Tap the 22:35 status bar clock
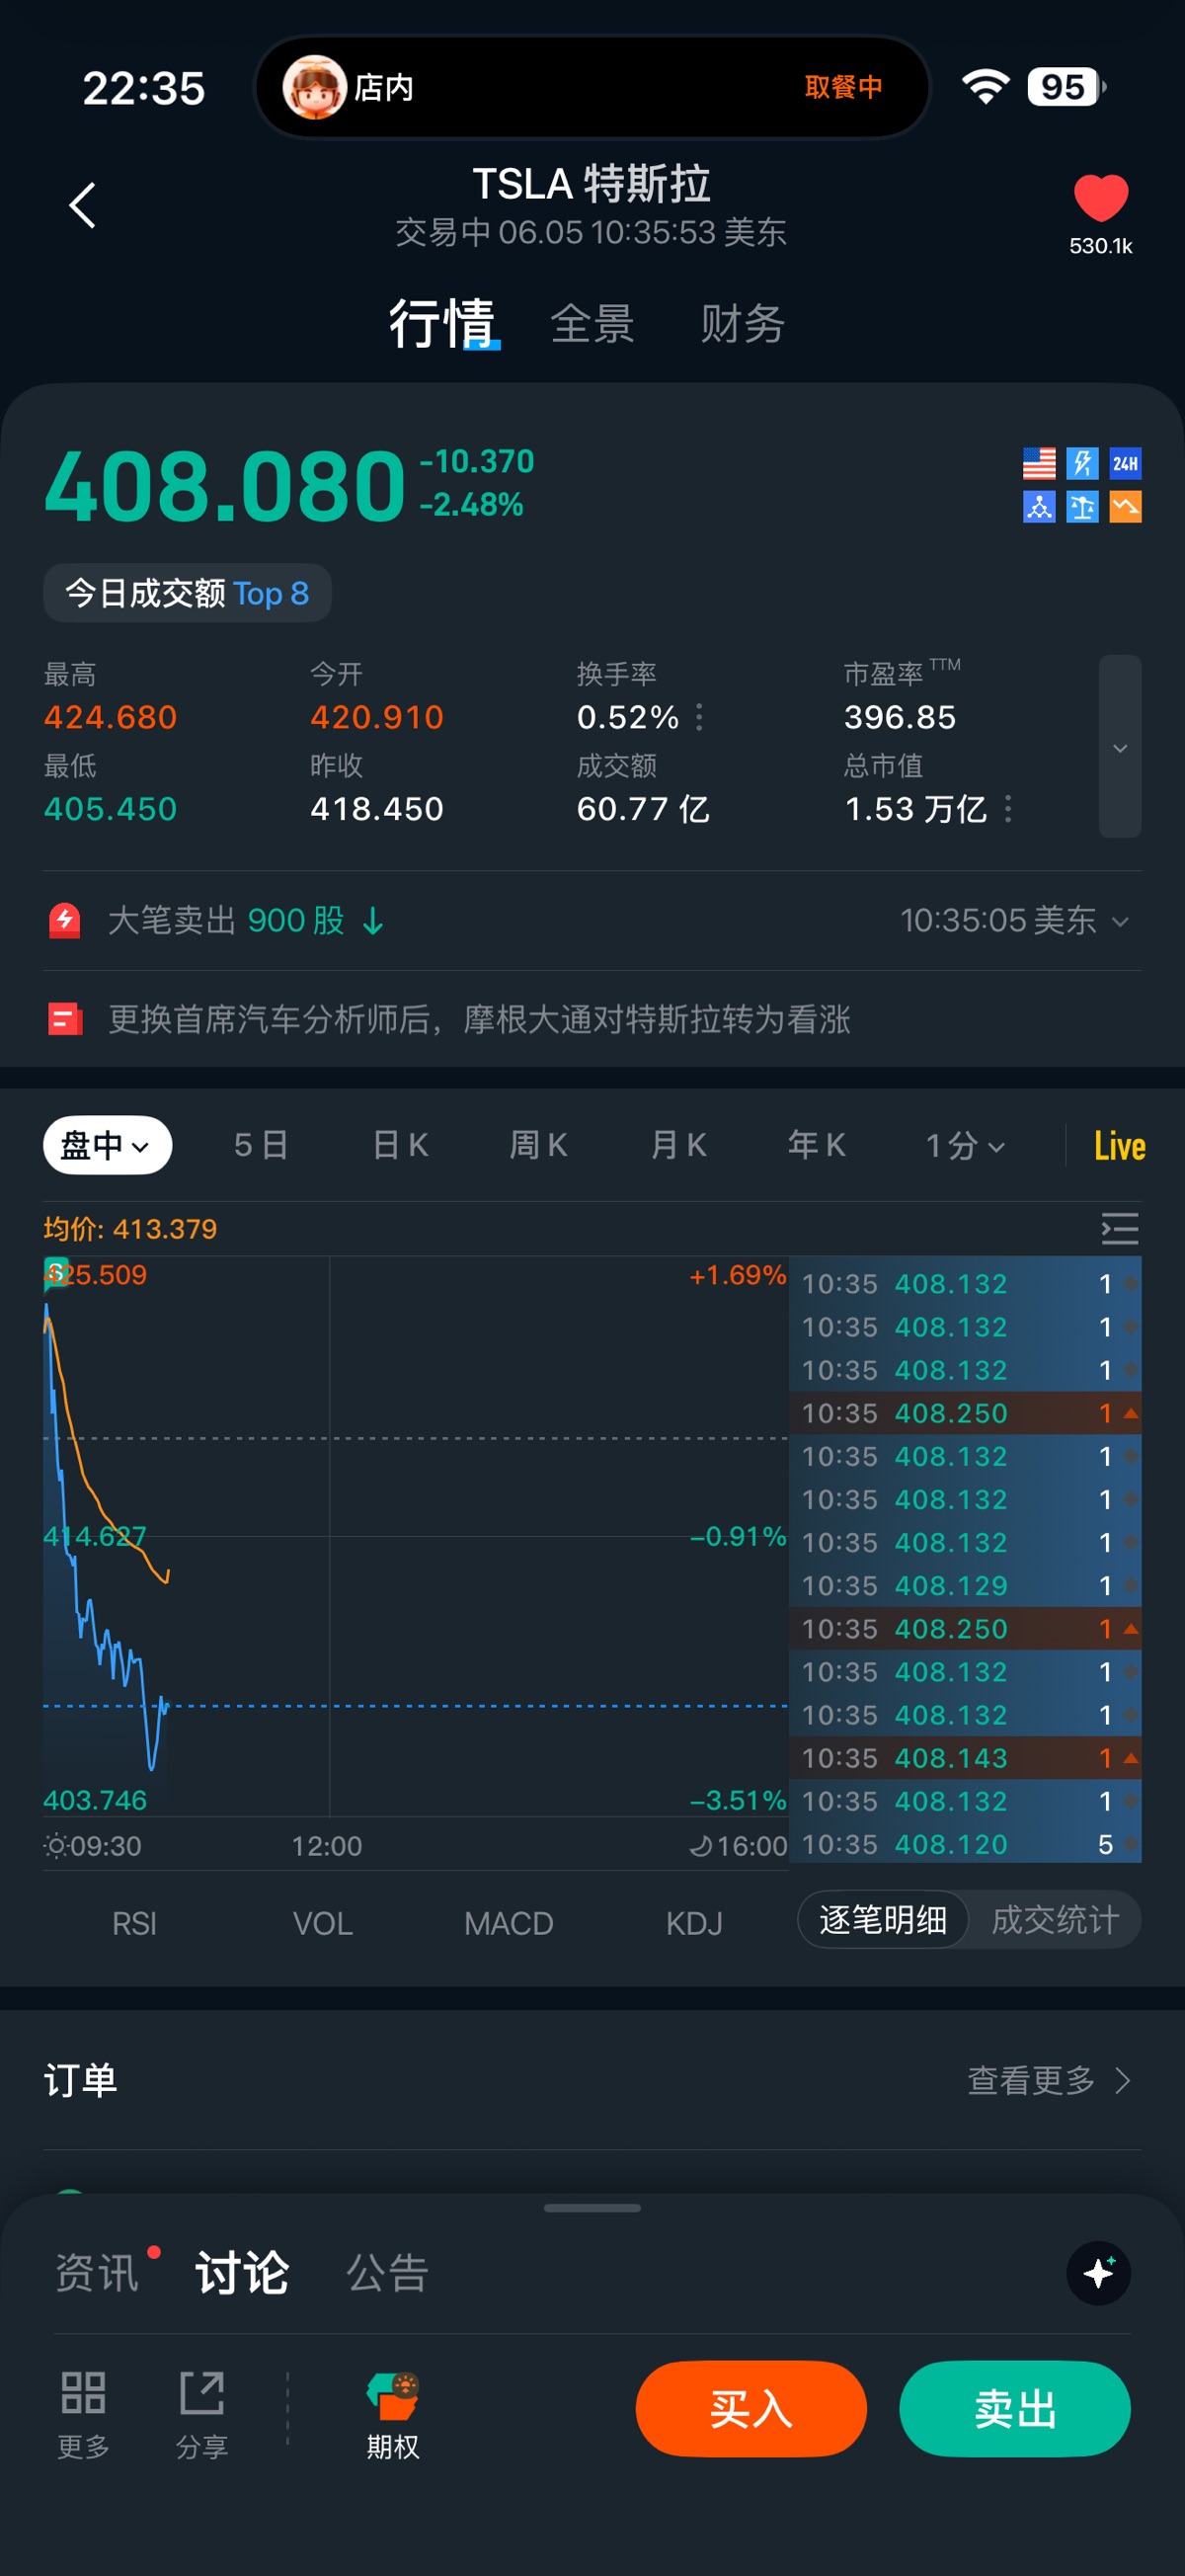The image size is (1185, 2576). pyautogui.click(x=144, y=88)
